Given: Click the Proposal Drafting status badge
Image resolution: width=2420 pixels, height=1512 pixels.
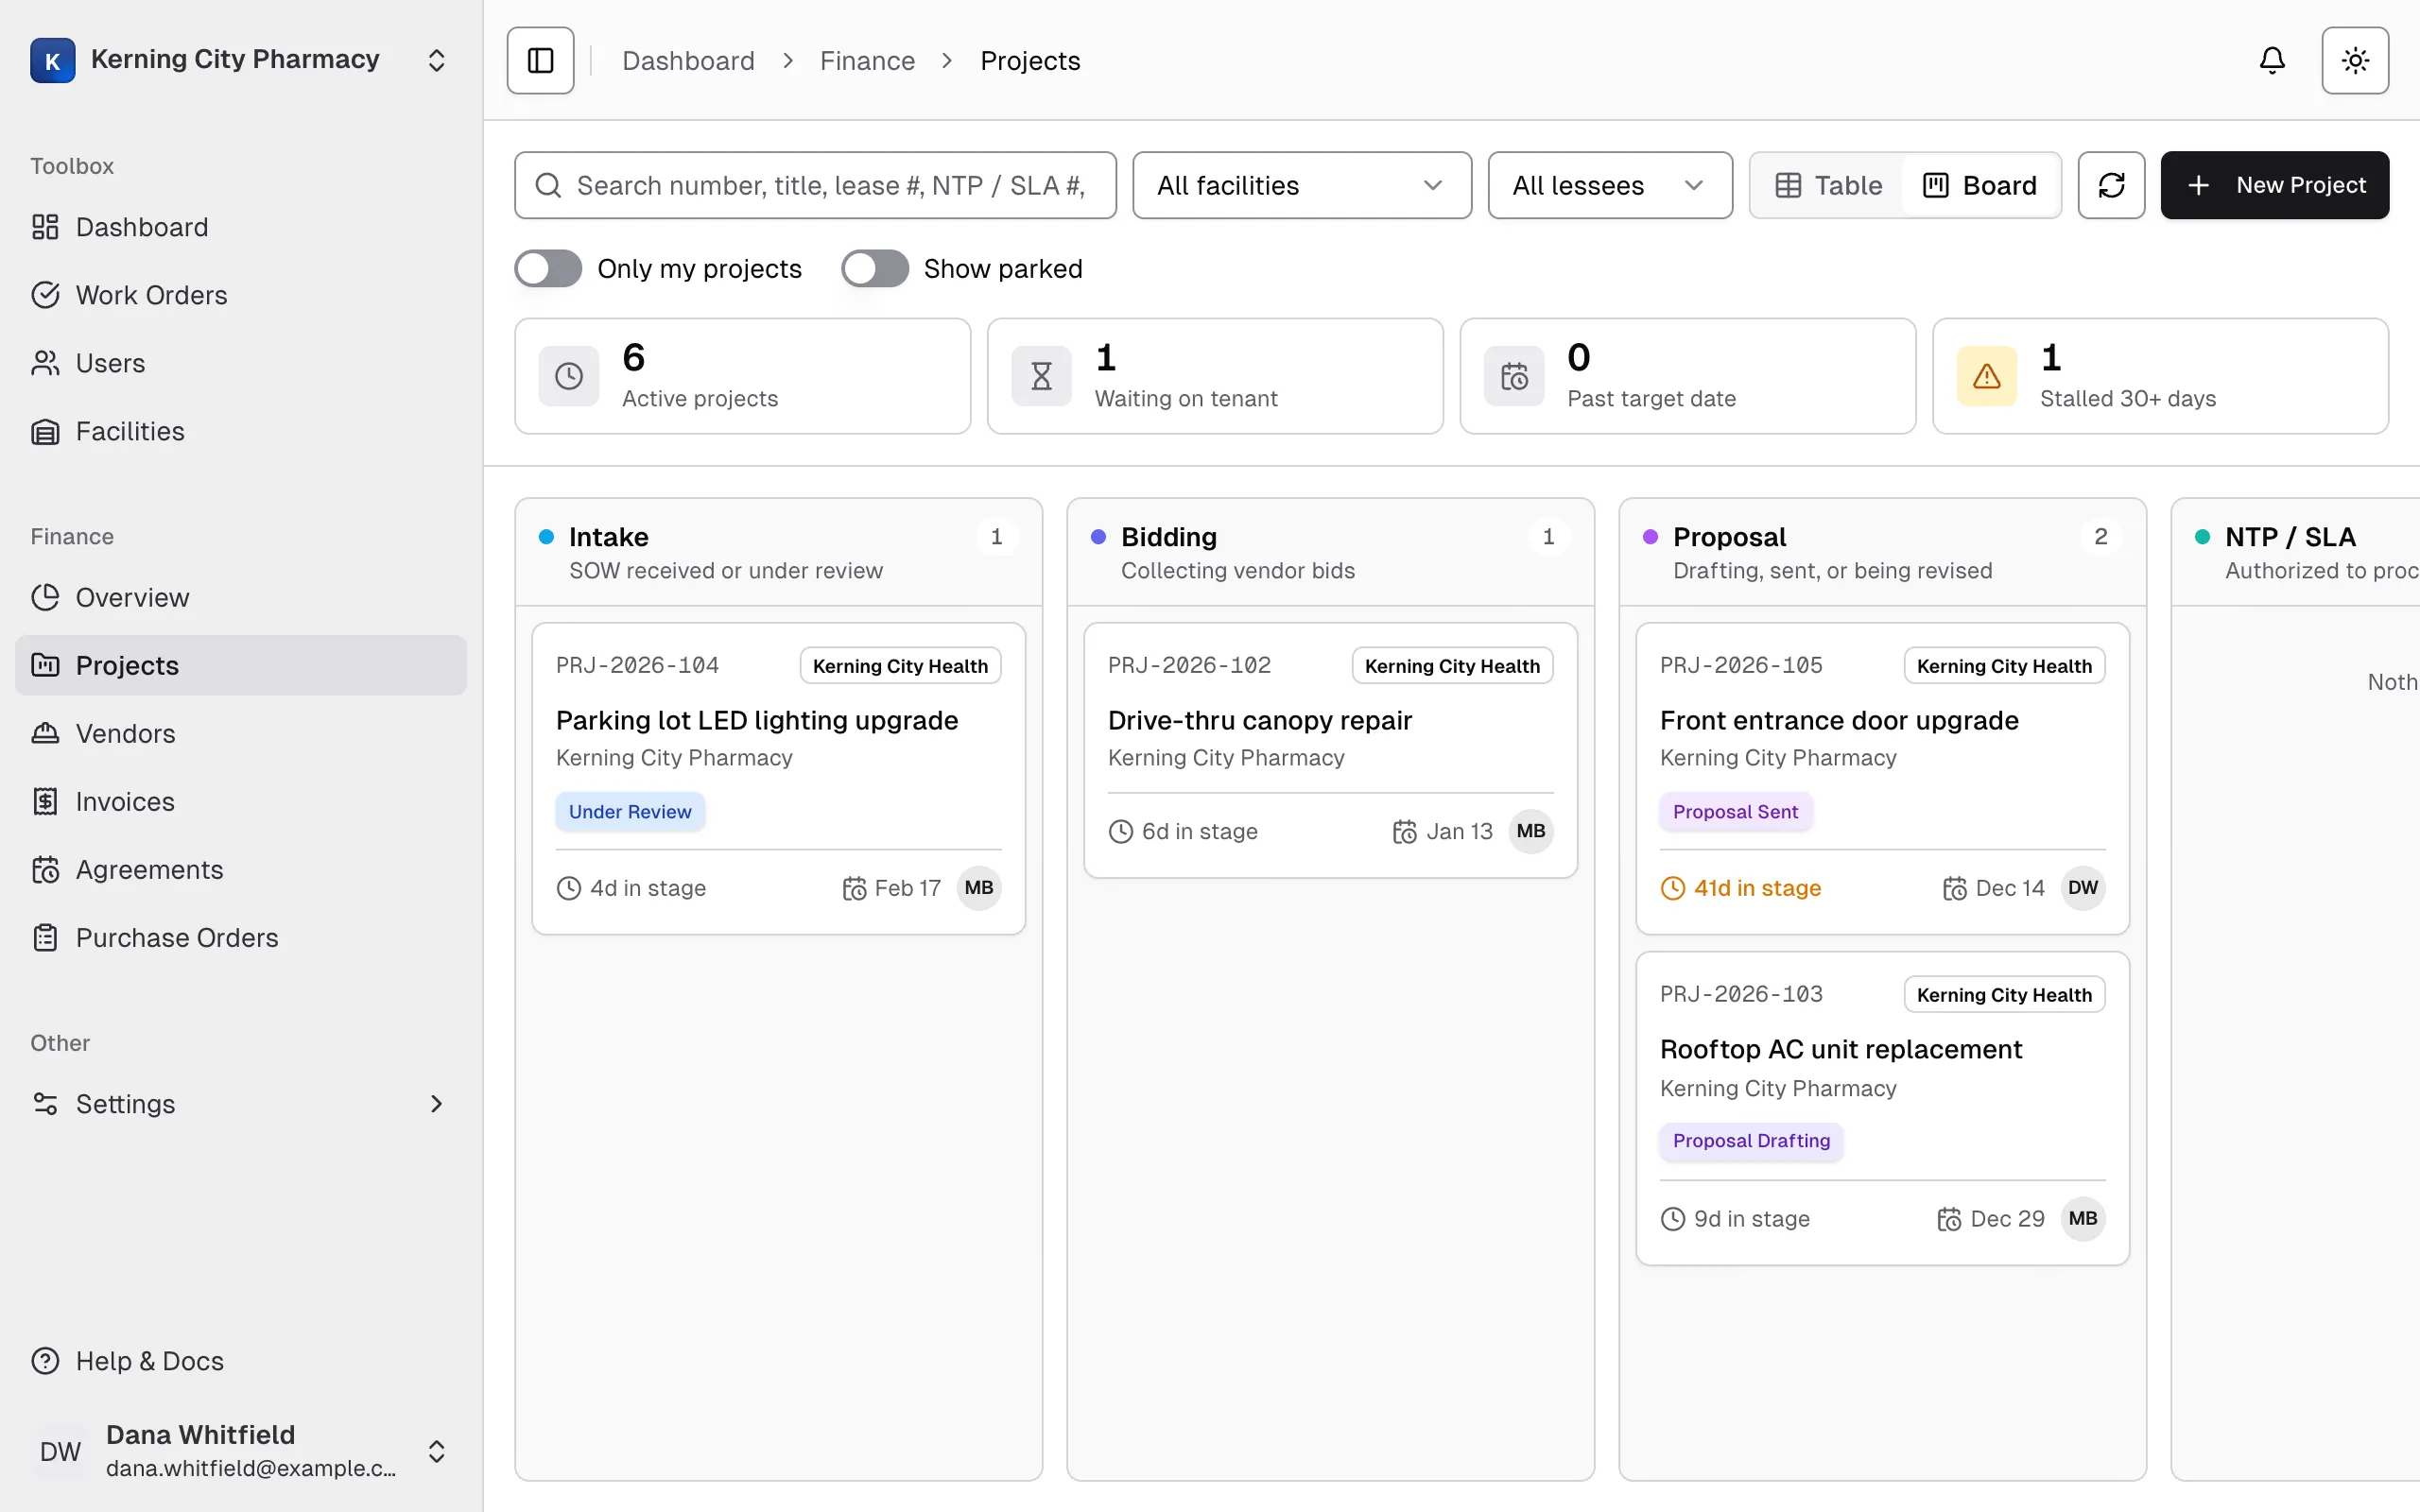Looking at the screenshot, I should click(x=1751, y=1141).
